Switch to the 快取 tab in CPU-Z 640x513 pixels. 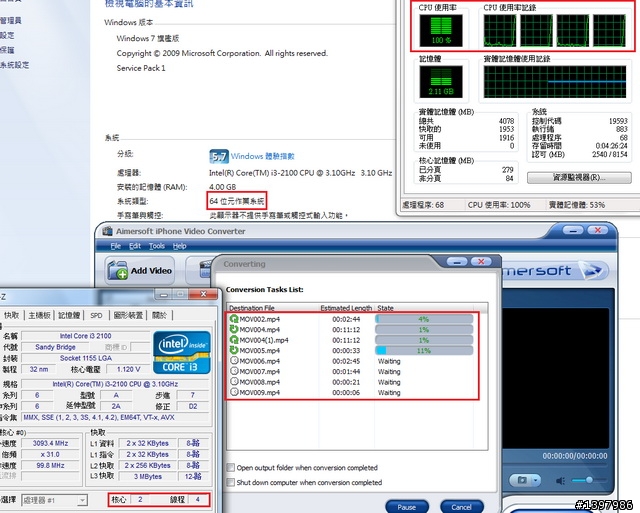11,315
